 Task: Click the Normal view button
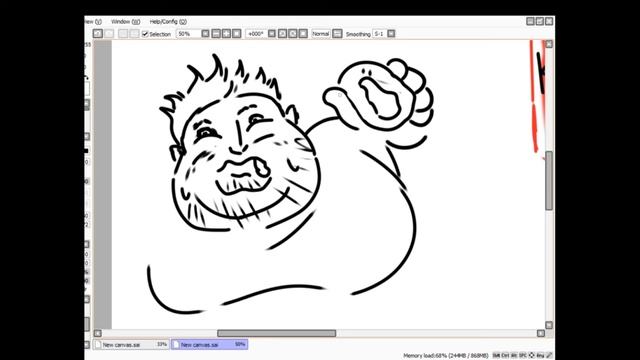coord(321,34)
